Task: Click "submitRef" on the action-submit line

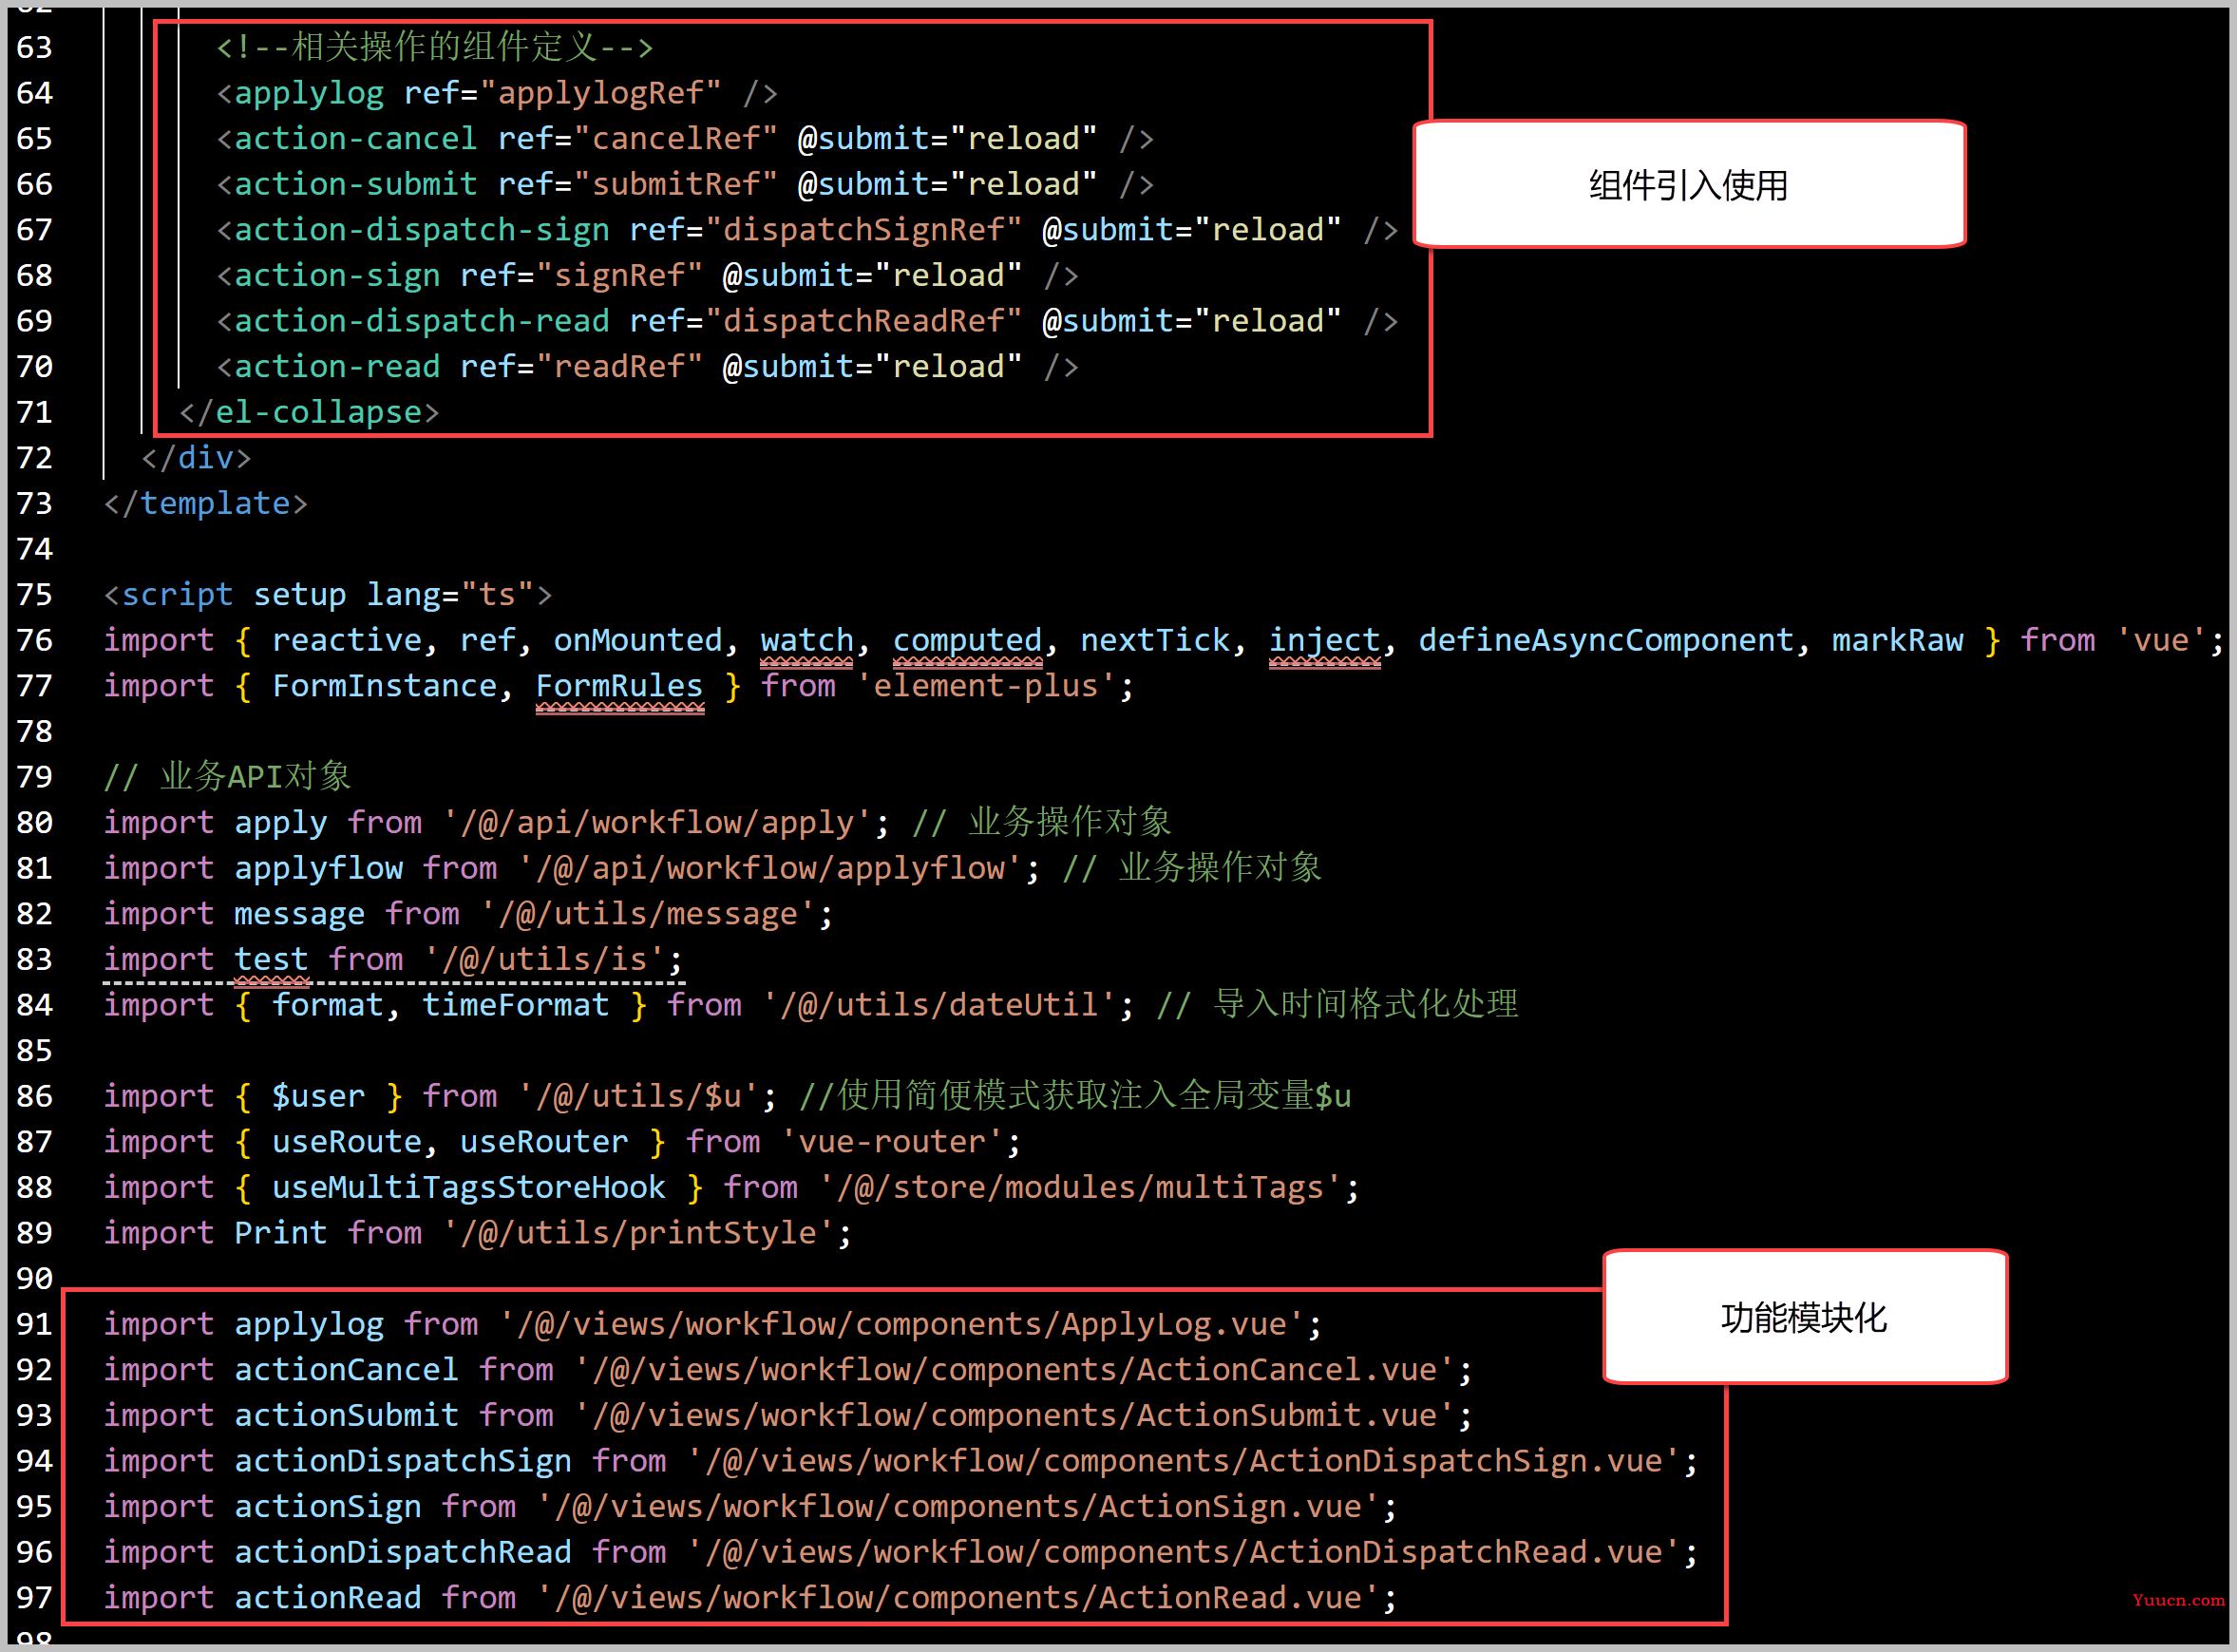Action: coord(676,184)
